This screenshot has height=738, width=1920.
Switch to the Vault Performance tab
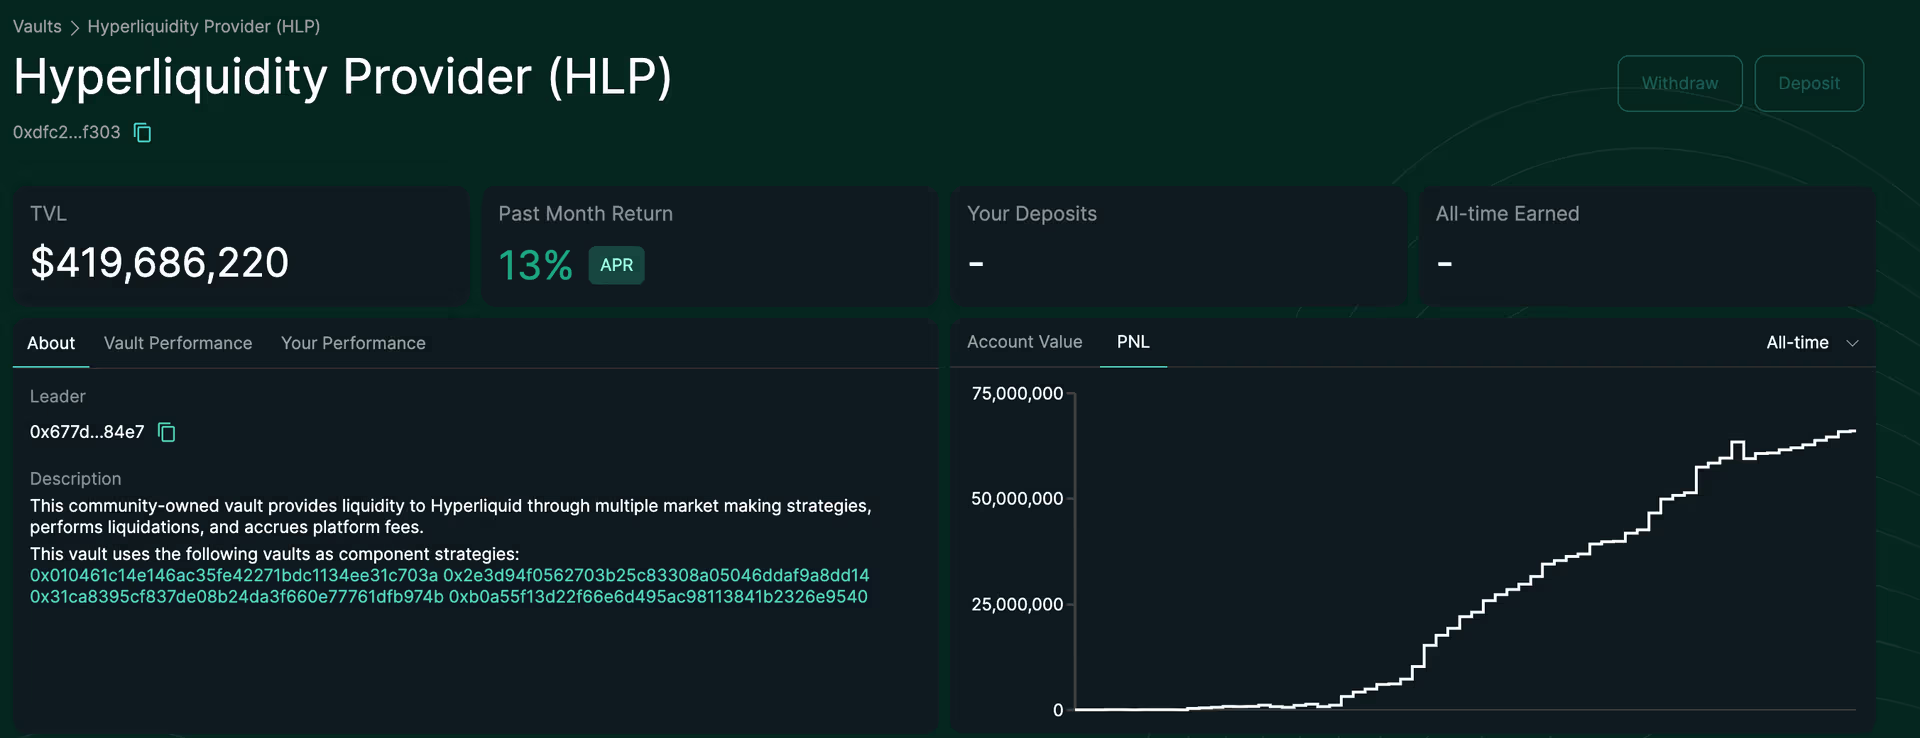pos(178,343)
